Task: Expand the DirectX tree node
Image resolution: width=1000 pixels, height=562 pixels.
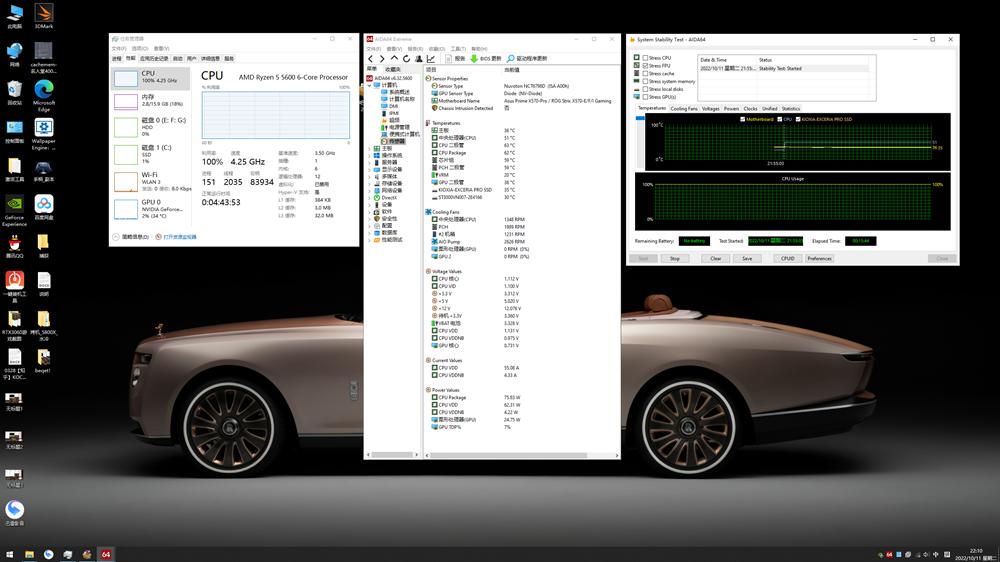Action: tap(370, 197)
